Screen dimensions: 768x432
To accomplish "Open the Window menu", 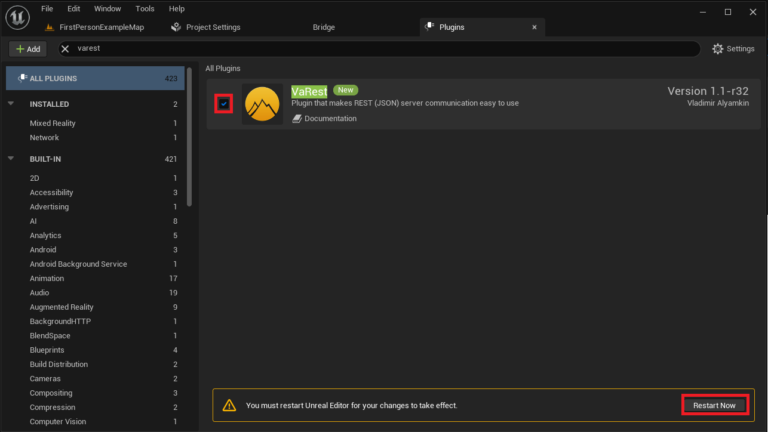I will point(107,9).
